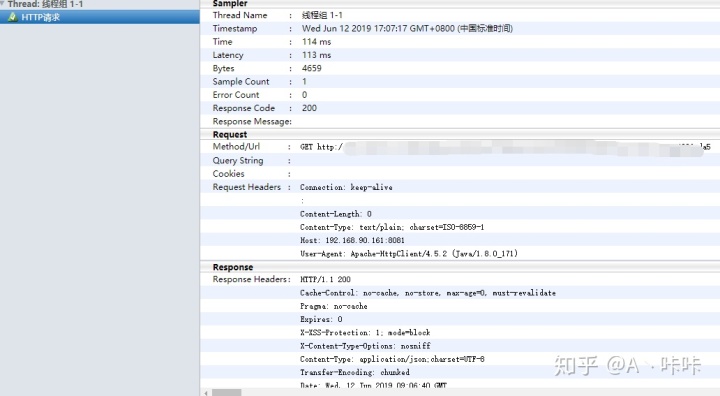Click the scrollbar left arrow
Screen dimensions: 720x396
point(206,393)
